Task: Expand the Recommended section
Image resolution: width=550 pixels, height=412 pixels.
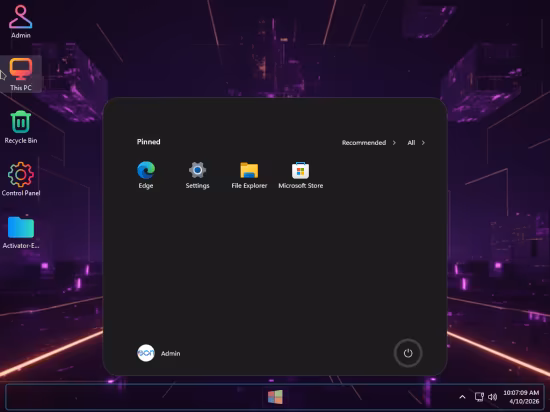Action: coord(369,143)
